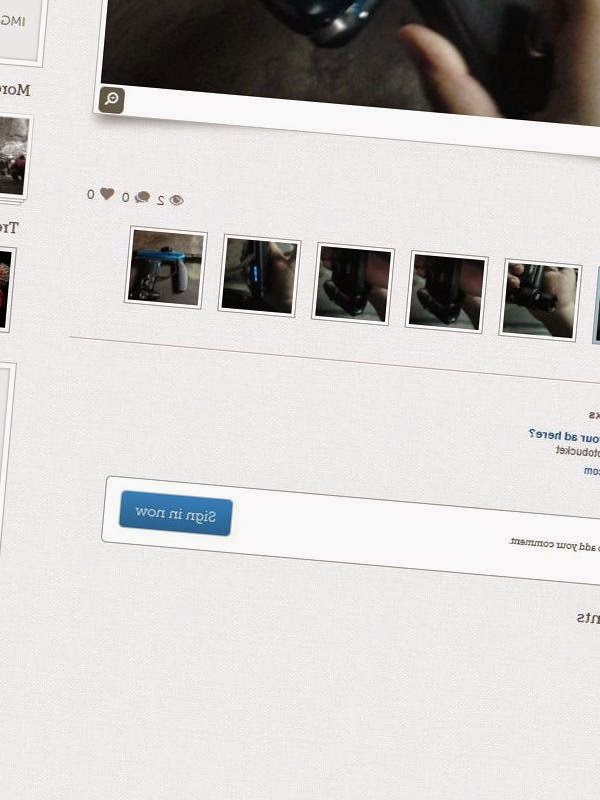Open thumbnail of hand gripping black barrel on light background
This screenshot has height=800, width=600.
point(540,300)
